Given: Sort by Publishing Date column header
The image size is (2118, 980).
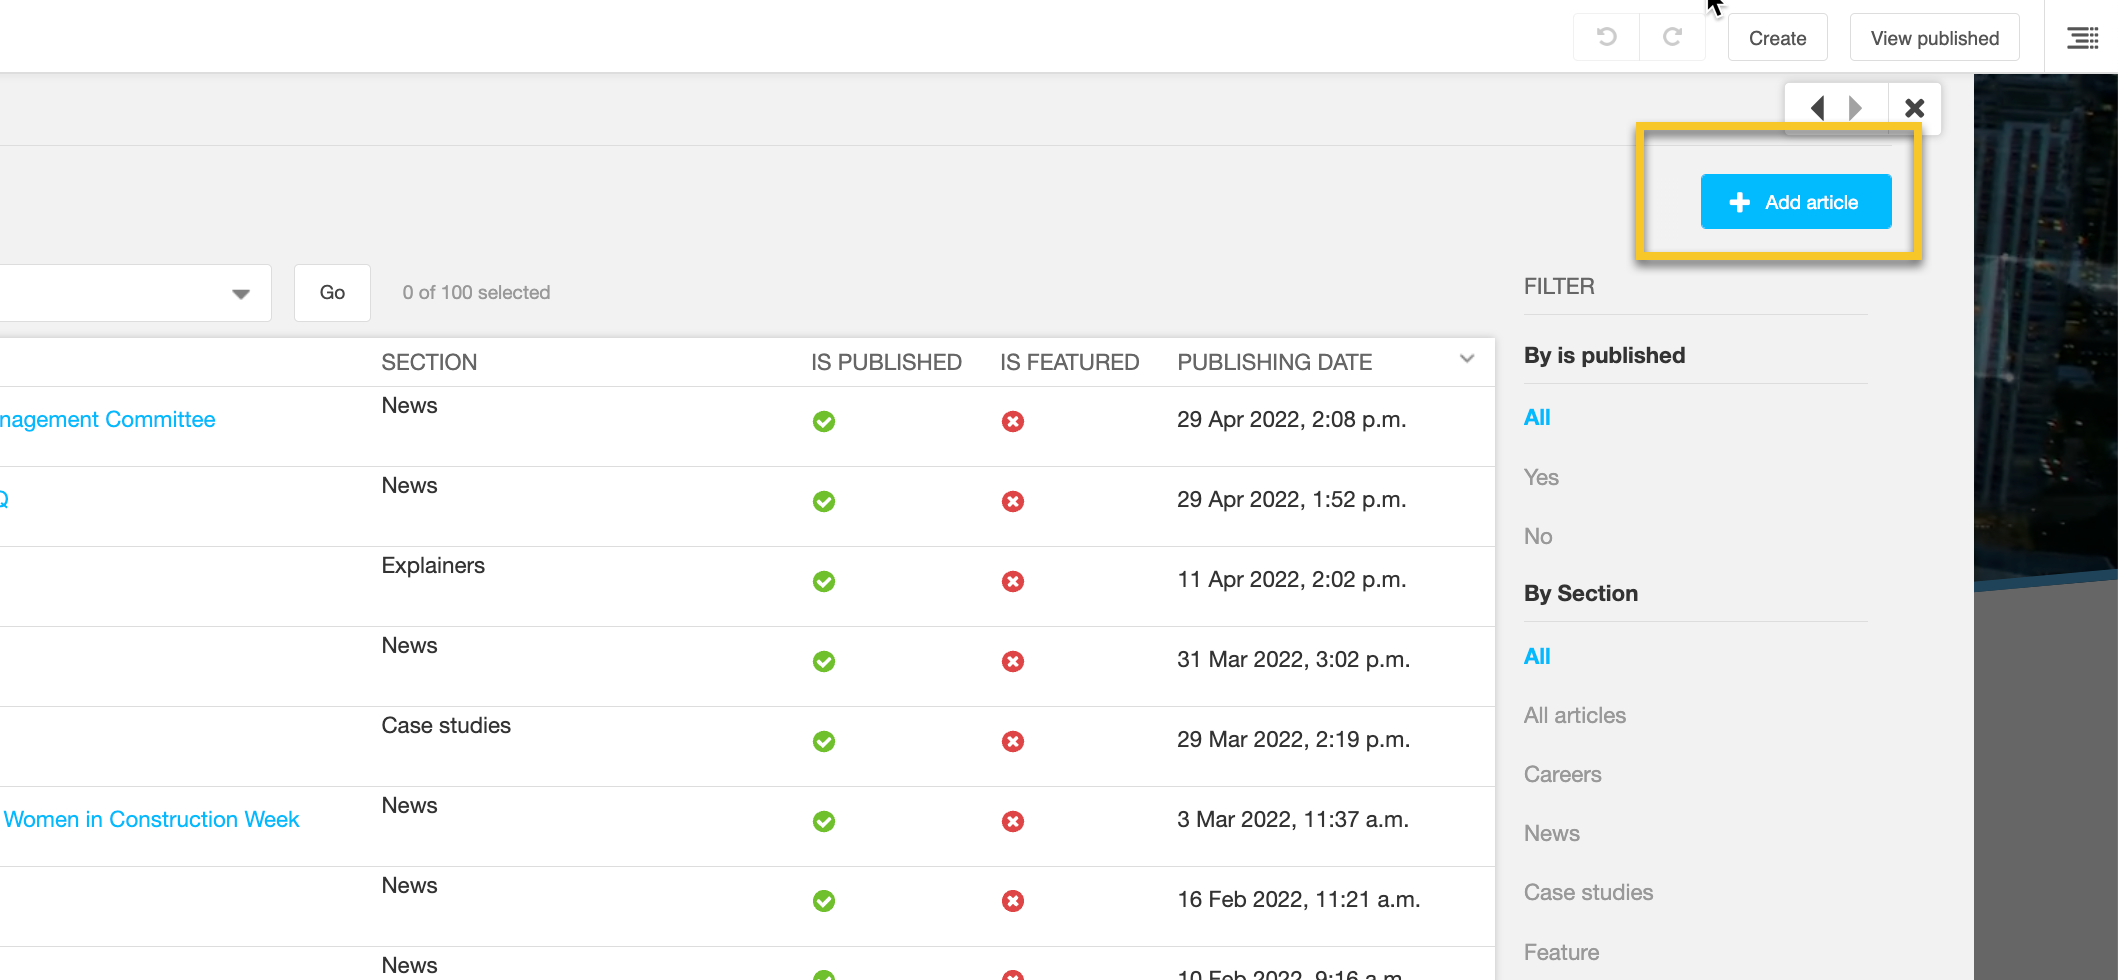Looking at the screenshot, I should 1274,362.
